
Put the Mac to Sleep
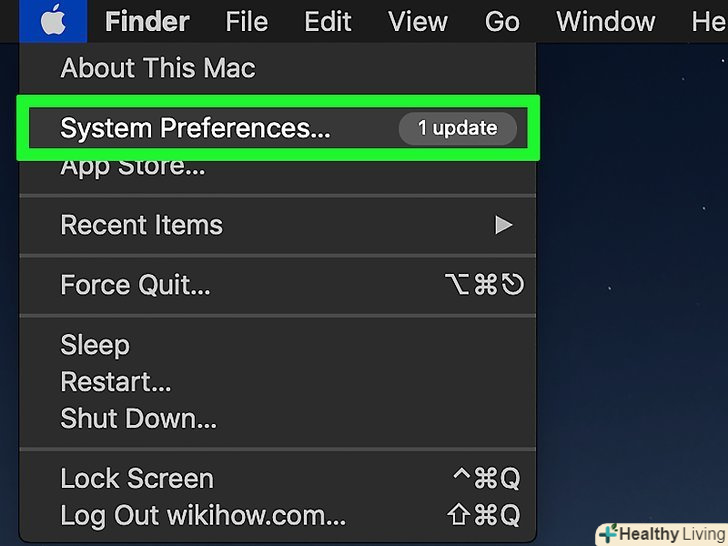[x=95, y=345]
